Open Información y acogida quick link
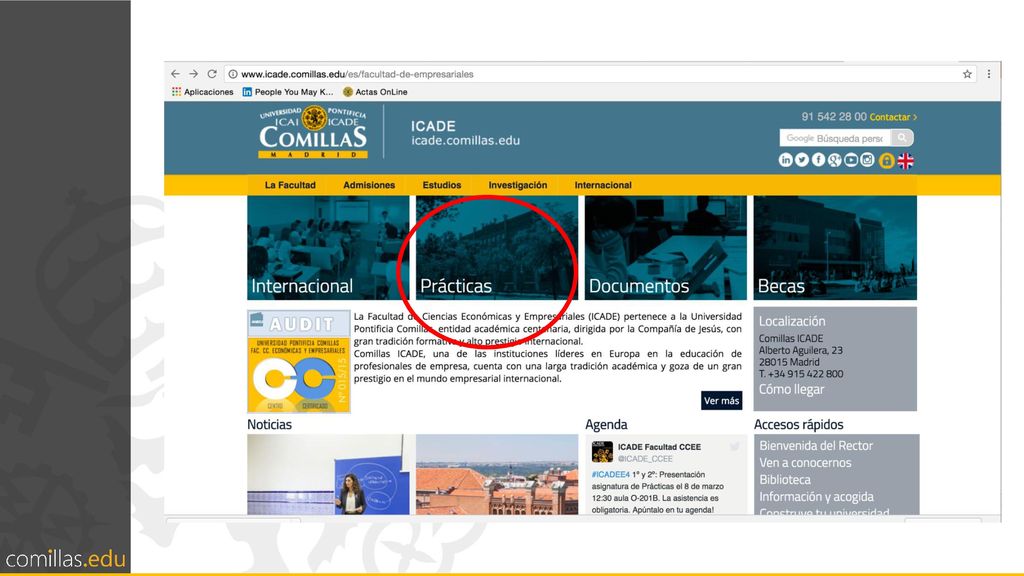Viewport: 1024px width, 576px height. pos(816,496)
